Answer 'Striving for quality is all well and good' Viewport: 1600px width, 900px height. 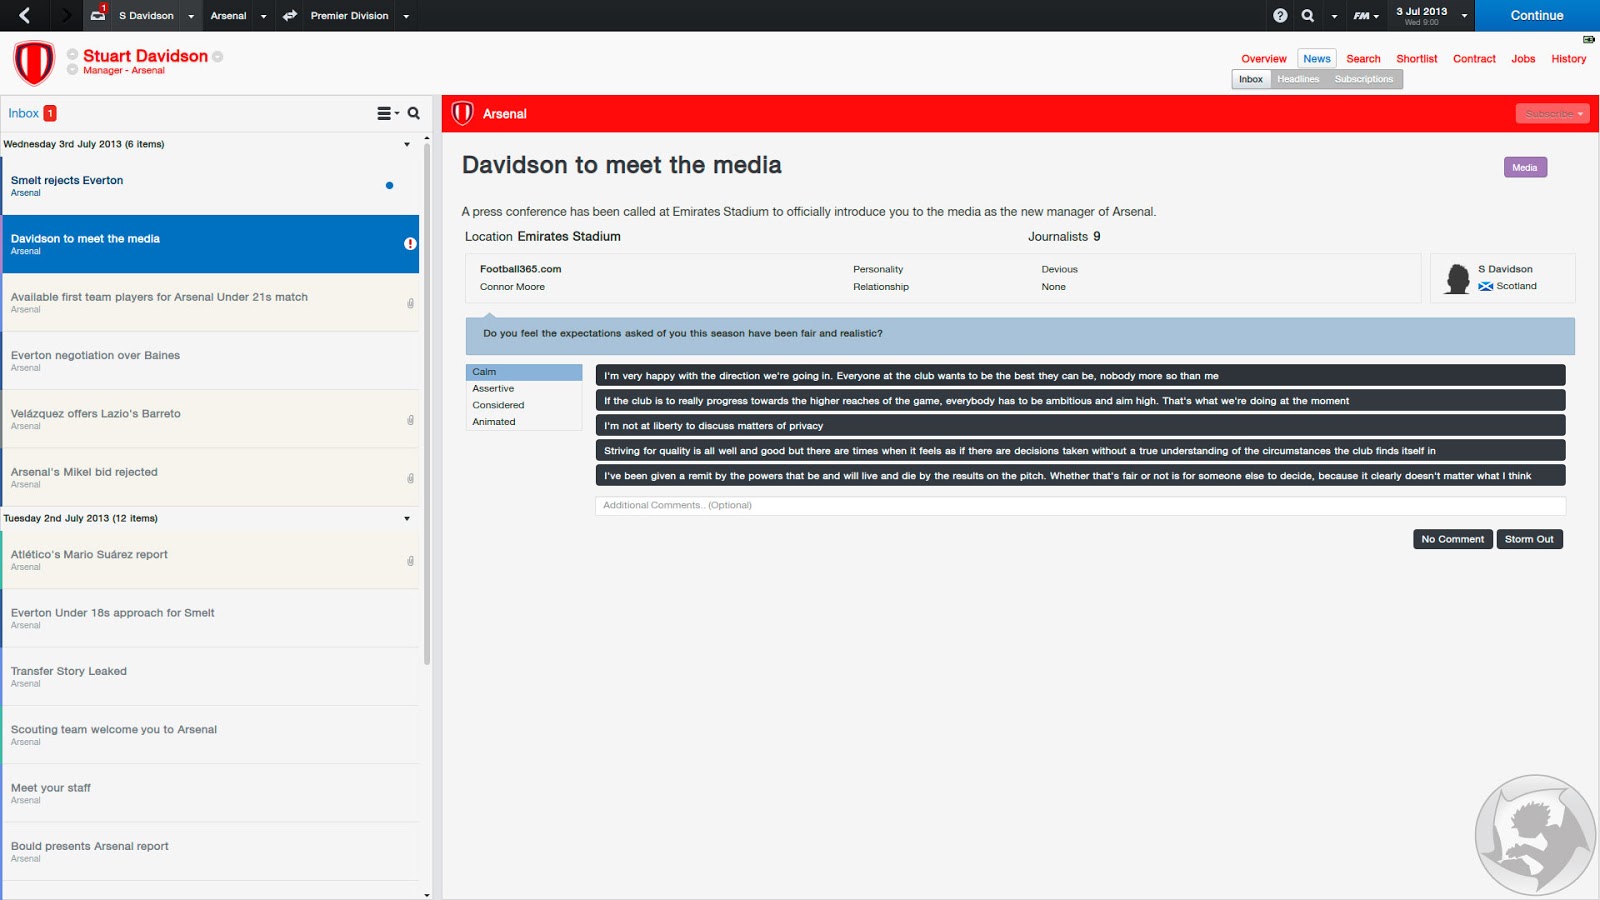pos(1080,451)
